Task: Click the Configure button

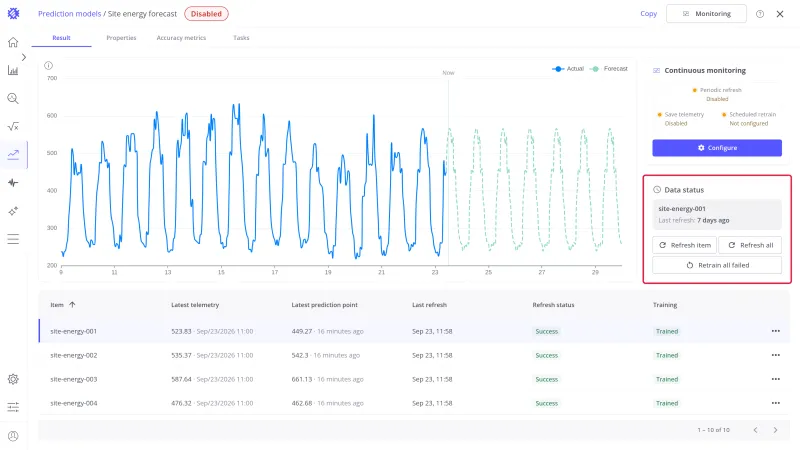Action: 717,148
